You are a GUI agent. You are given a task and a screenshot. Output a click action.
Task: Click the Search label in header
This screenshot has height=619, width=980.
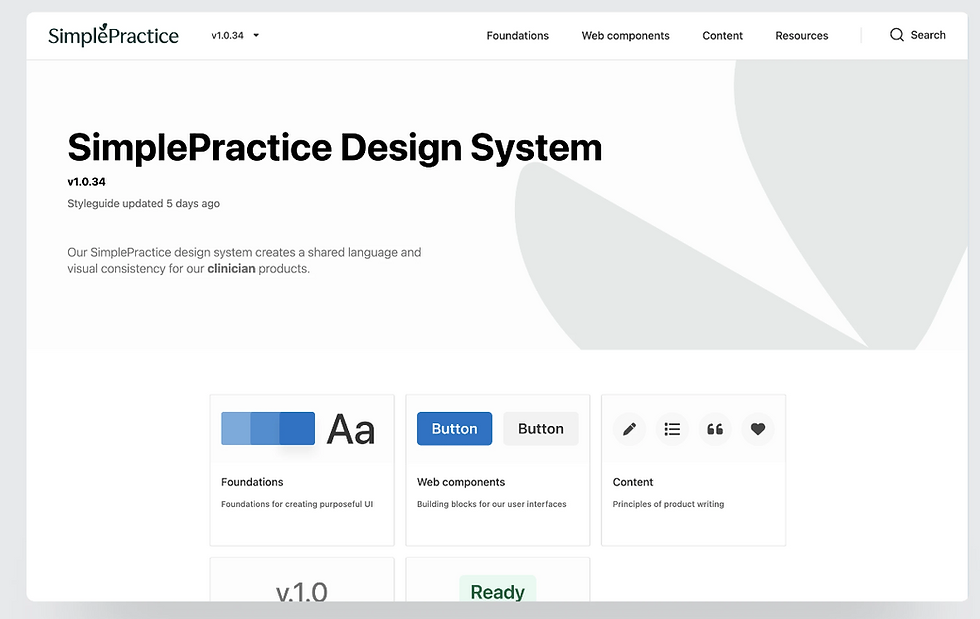point(928,35)
